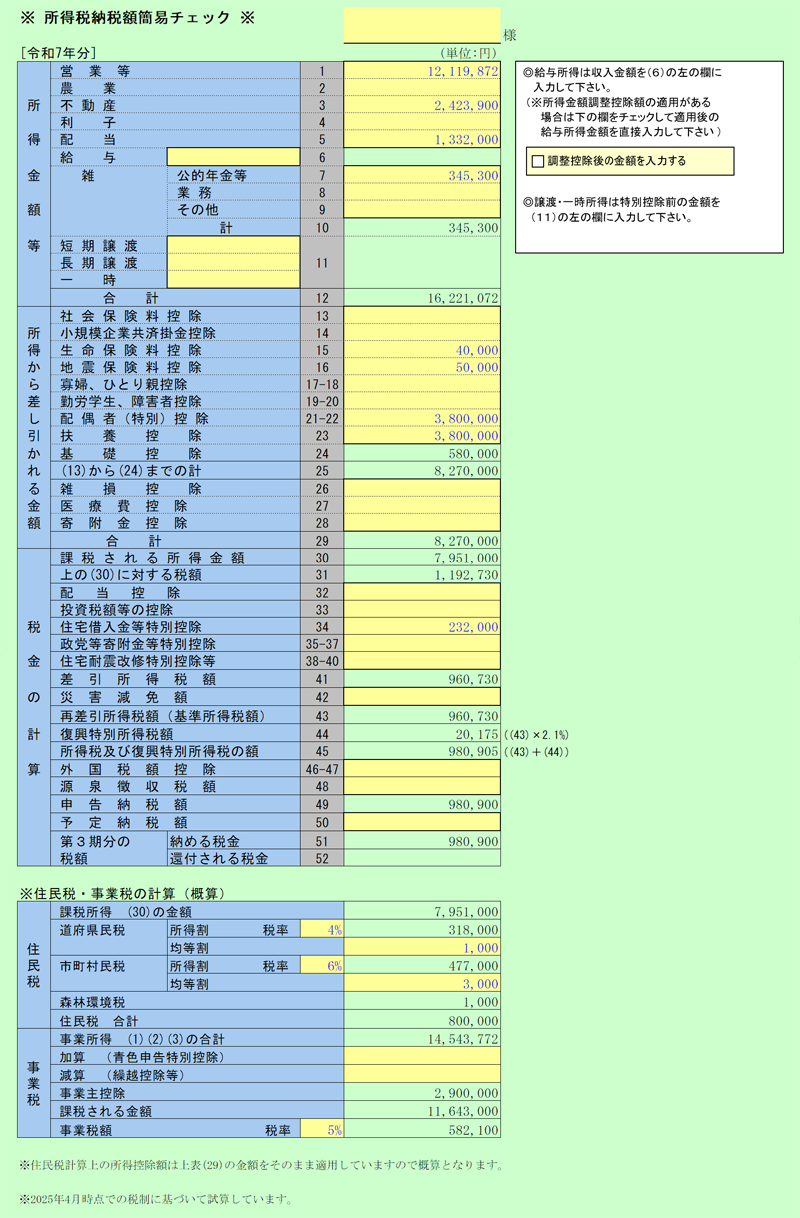Click the 利子 income input cell
Image resolution: width=800 pixels, height=1218 pixels.
(422, 123)
